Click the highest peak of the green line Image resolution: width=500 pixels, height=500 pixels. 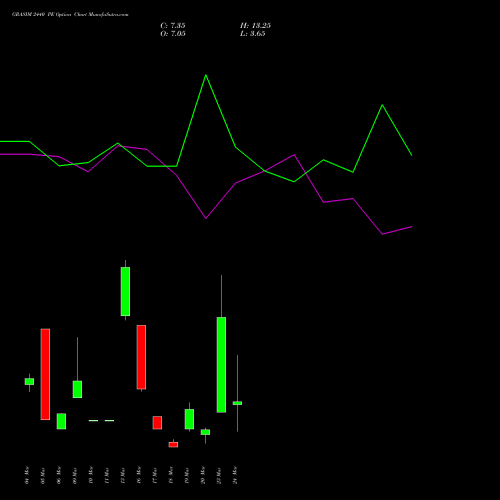[206, 75]
